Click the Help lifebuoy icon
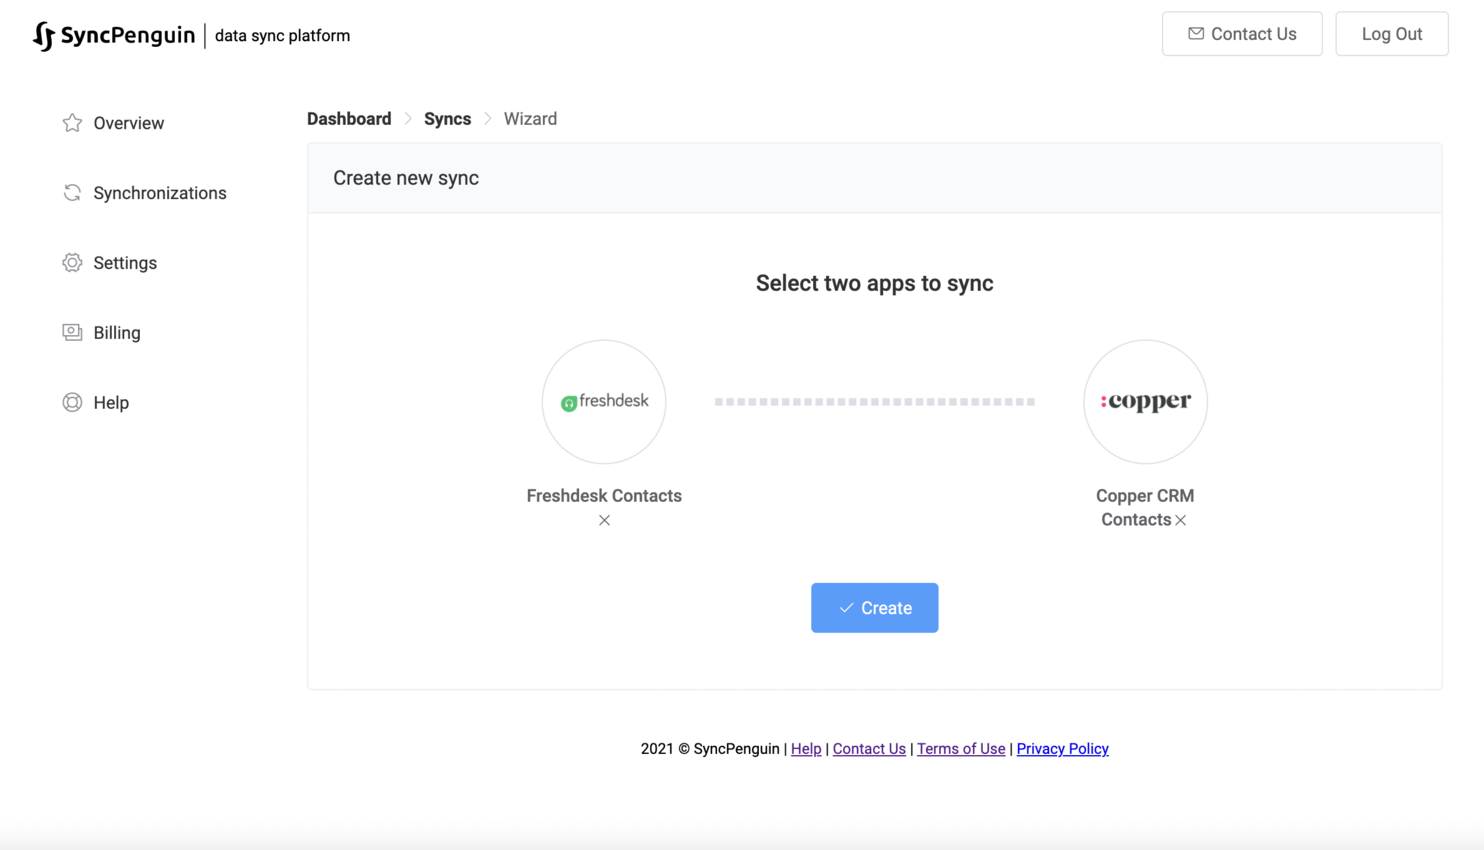The image size is (1484, 850). [72, 402]
